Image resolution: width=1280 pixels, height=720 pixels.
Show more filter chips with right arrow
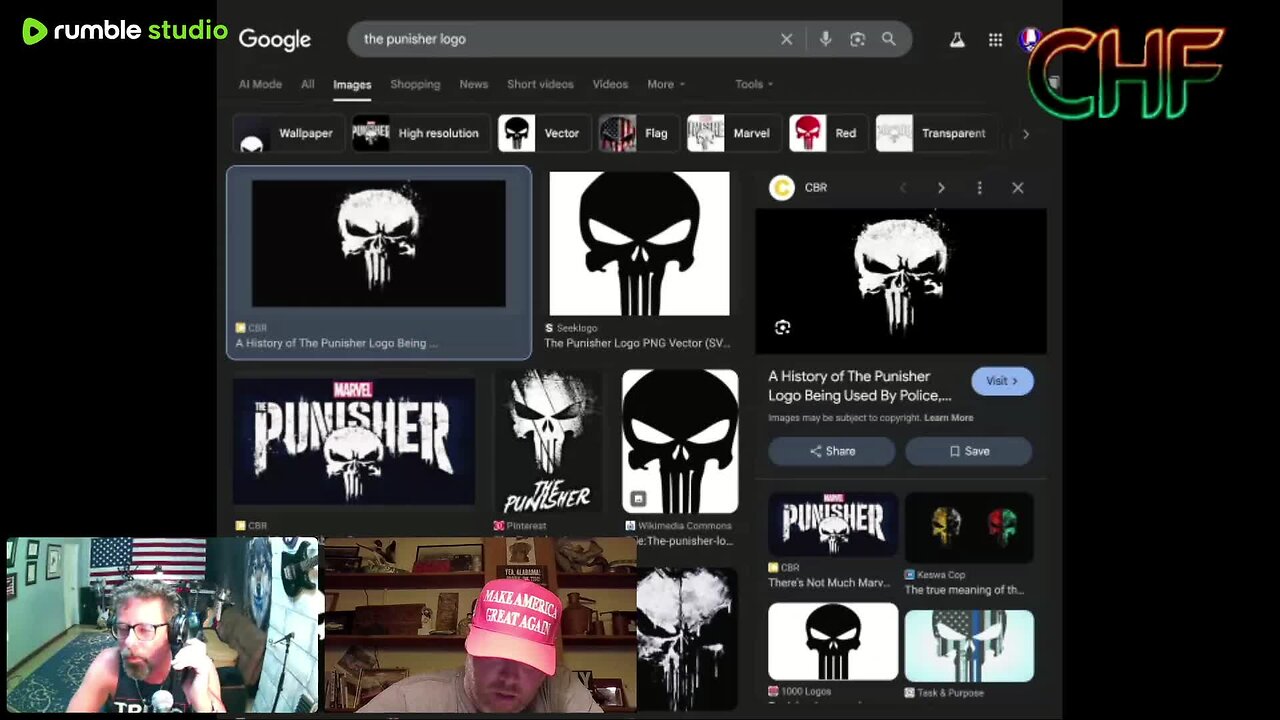[1025, 134]
